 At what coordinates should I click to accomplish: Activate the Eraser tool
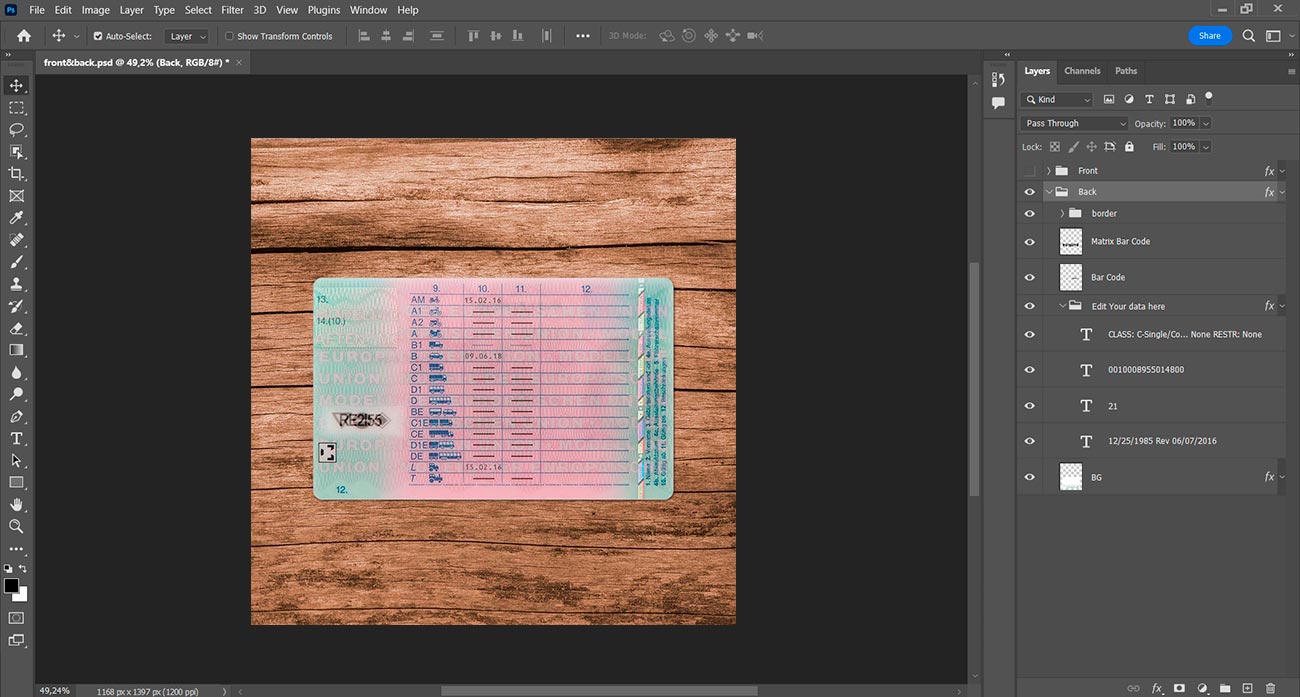16,328
